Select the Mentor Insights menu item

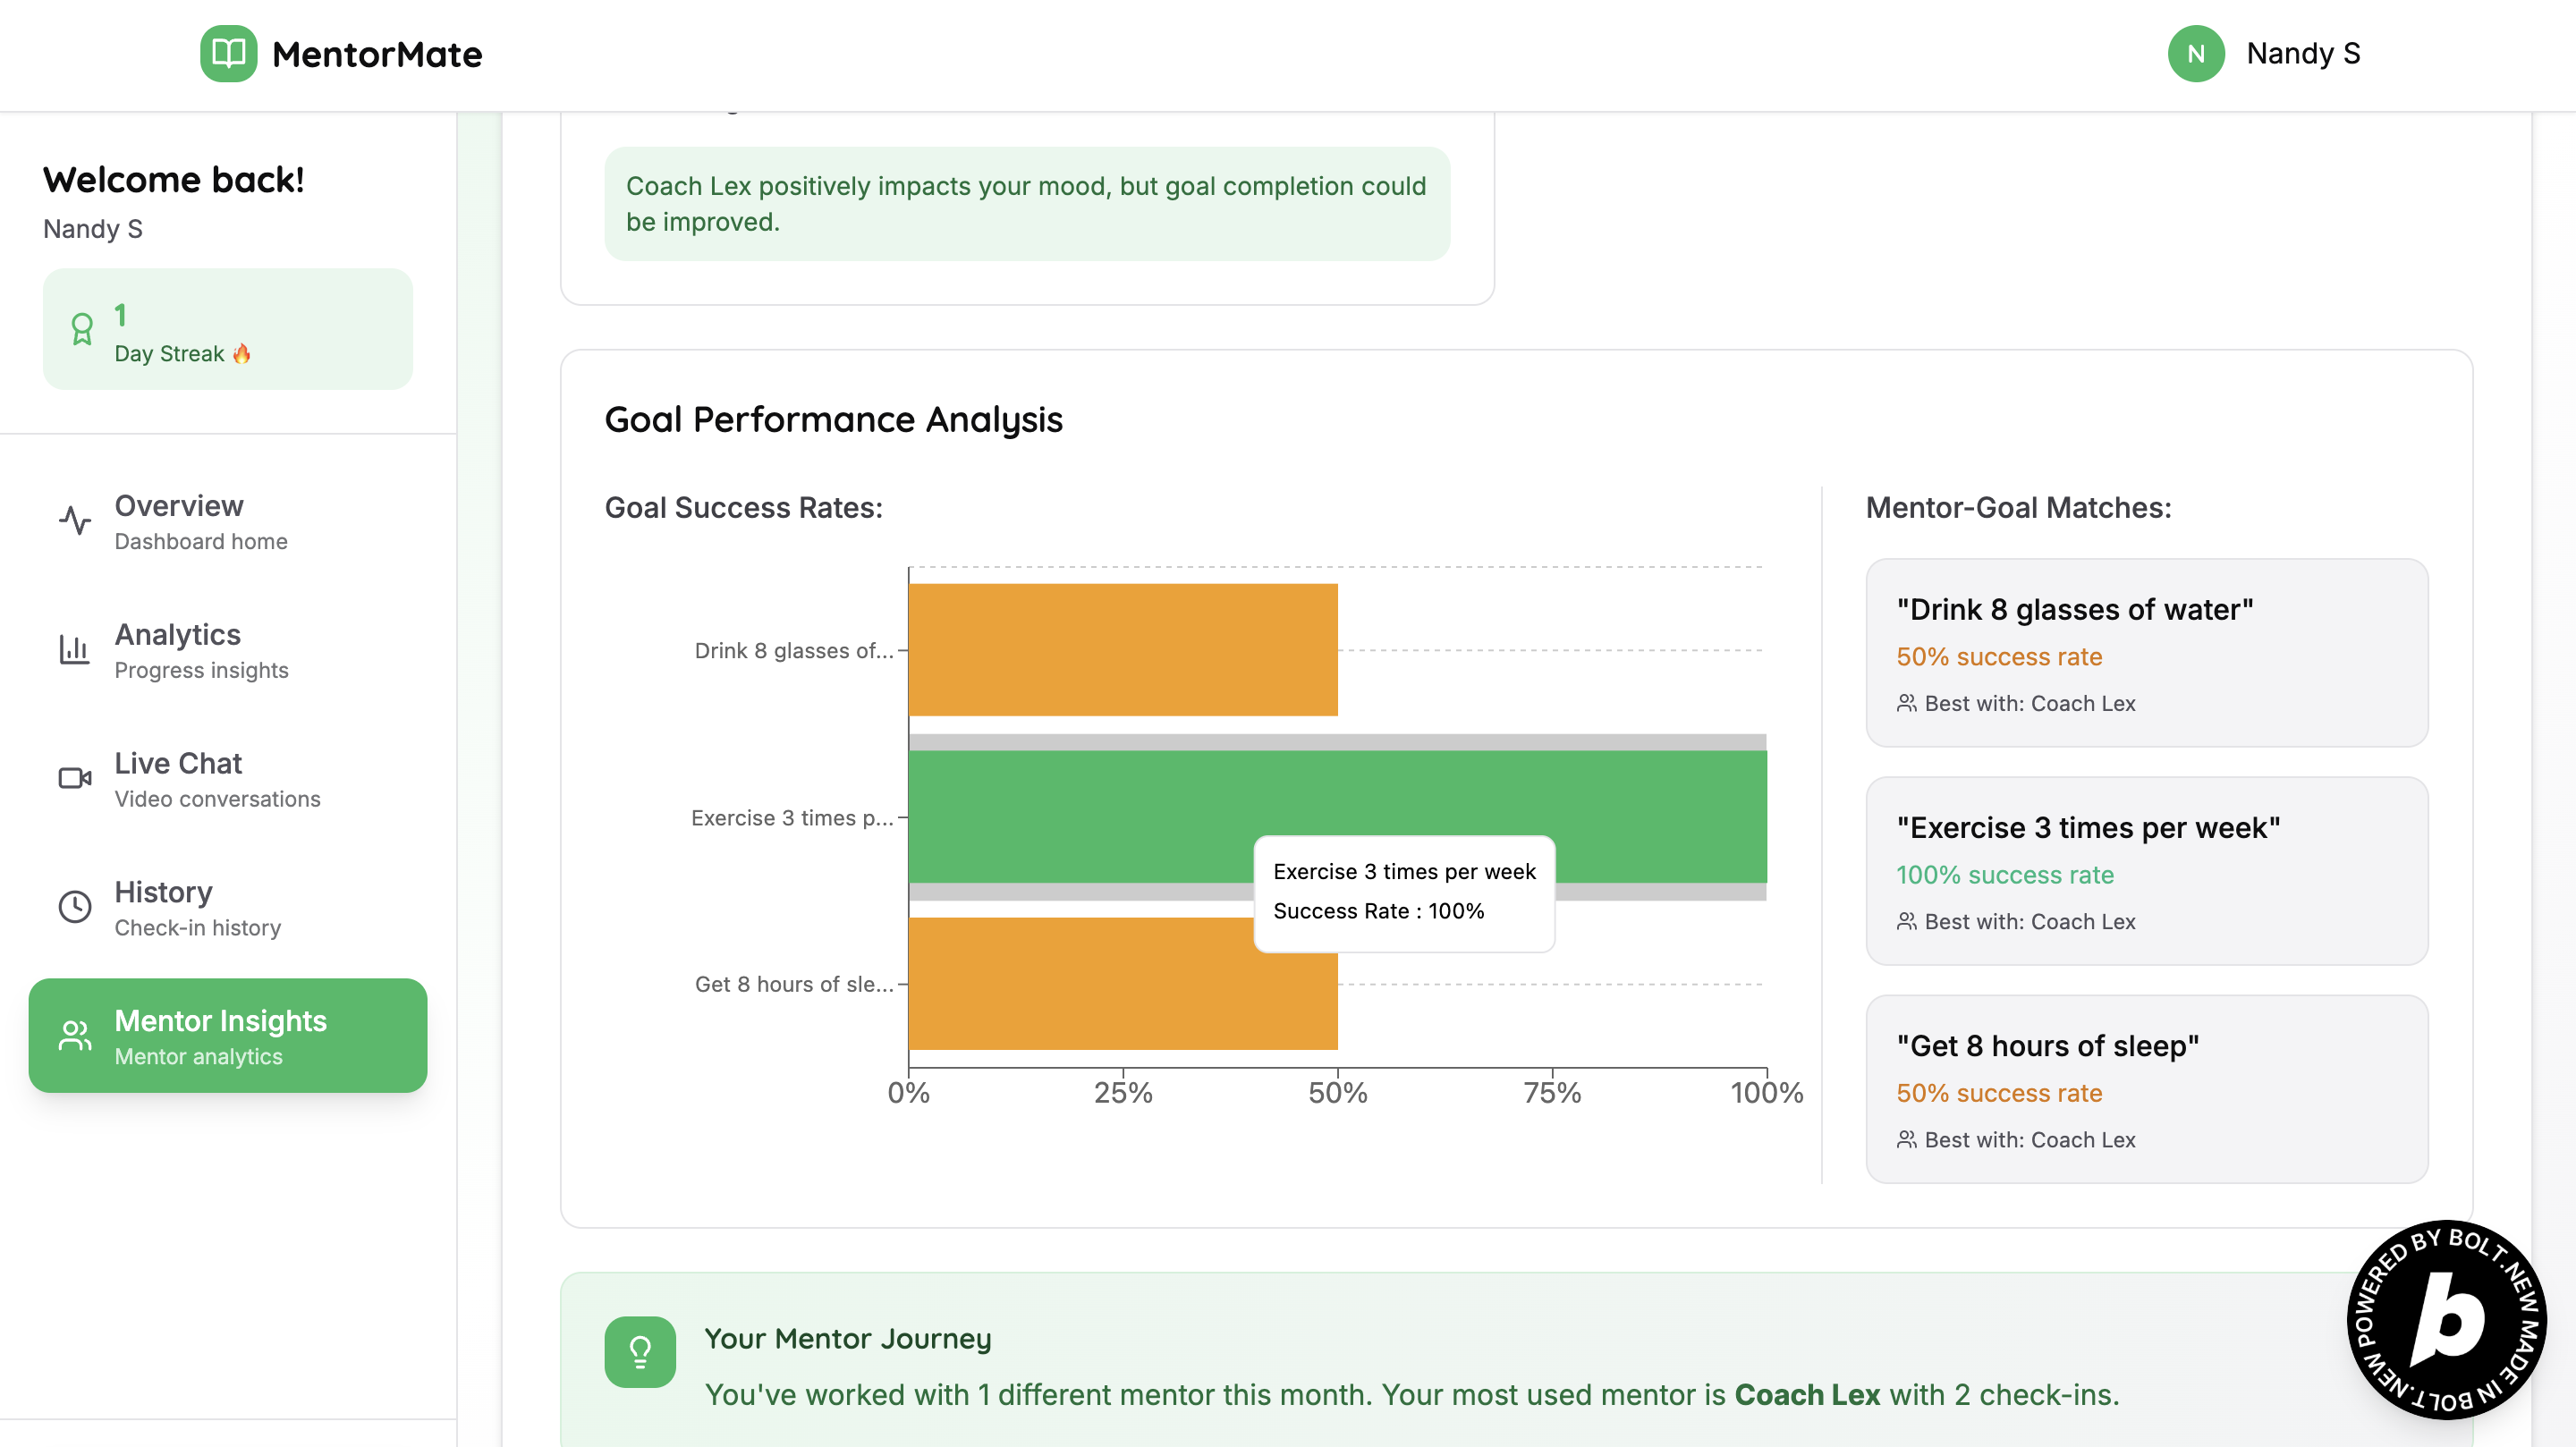[228, 1036]
